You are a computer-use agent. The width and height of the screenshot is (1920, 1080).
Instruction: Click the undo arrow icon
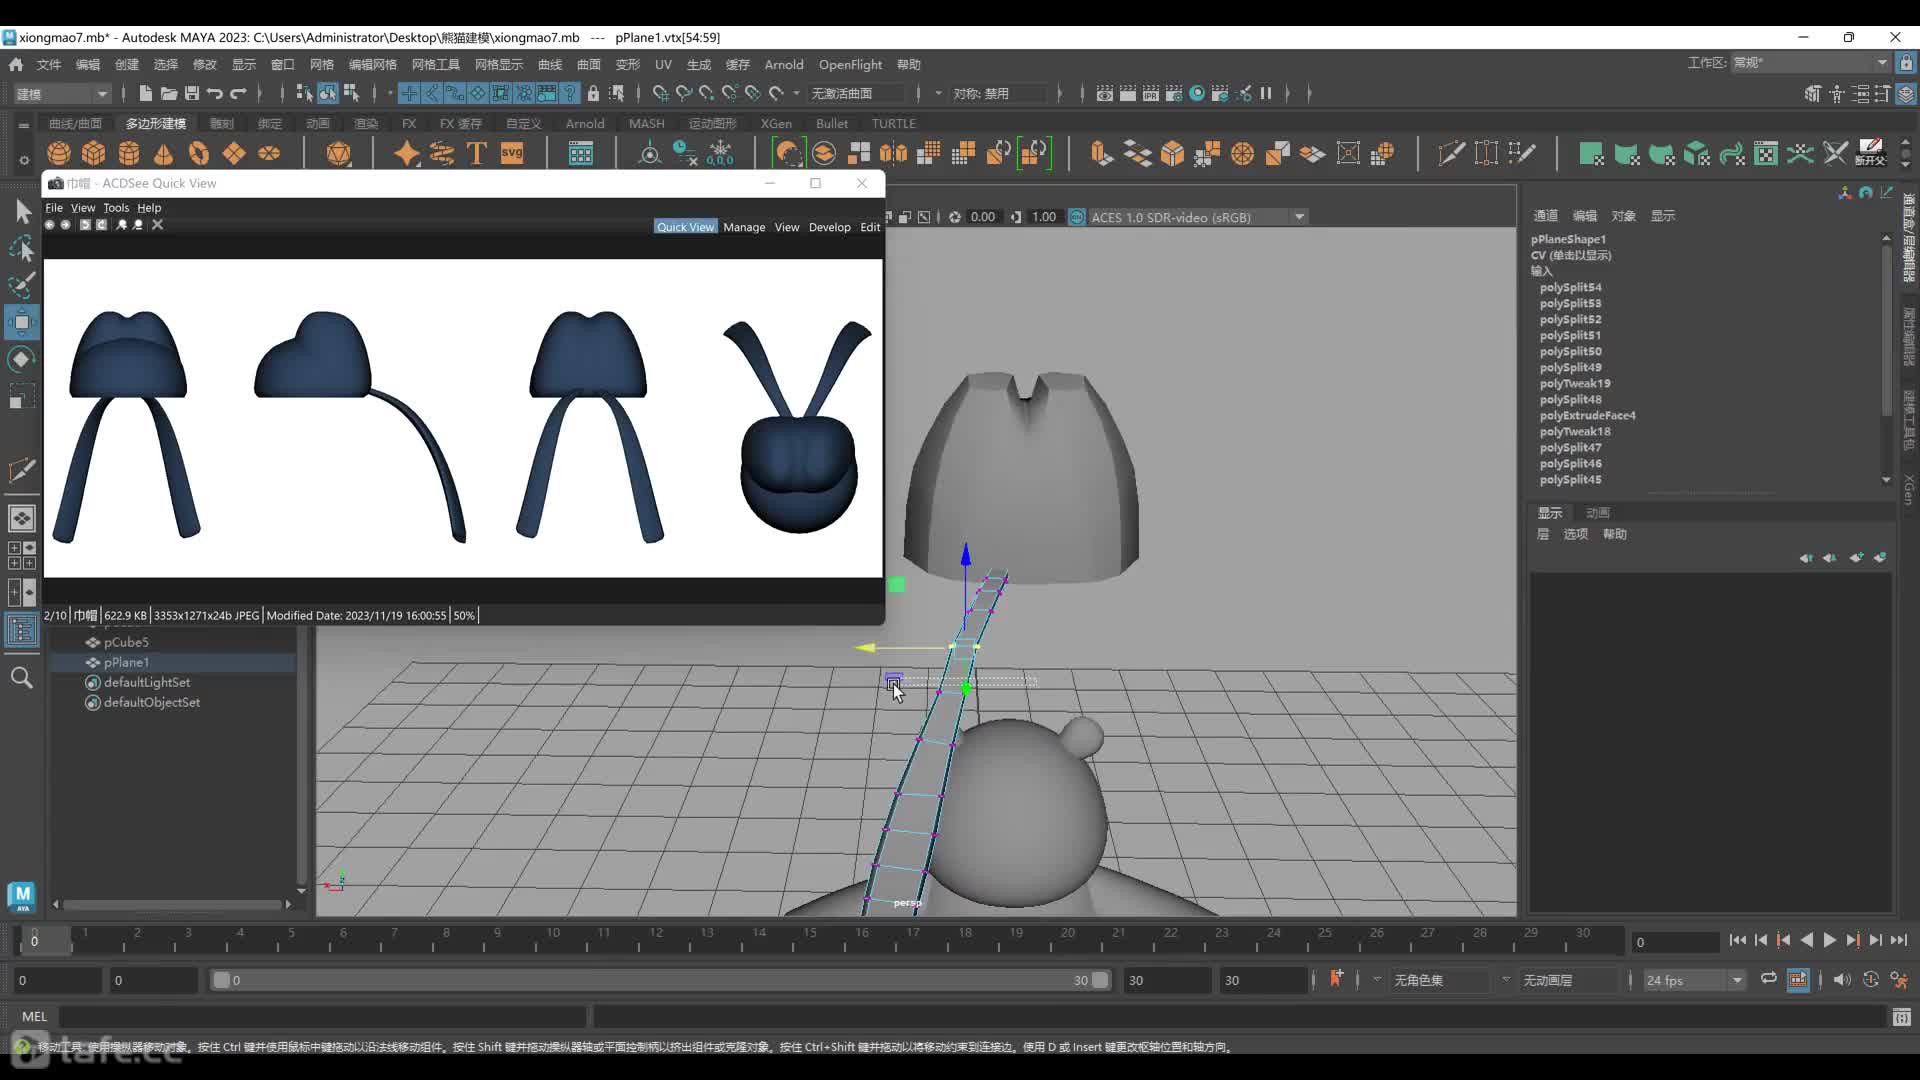point(215,93)
